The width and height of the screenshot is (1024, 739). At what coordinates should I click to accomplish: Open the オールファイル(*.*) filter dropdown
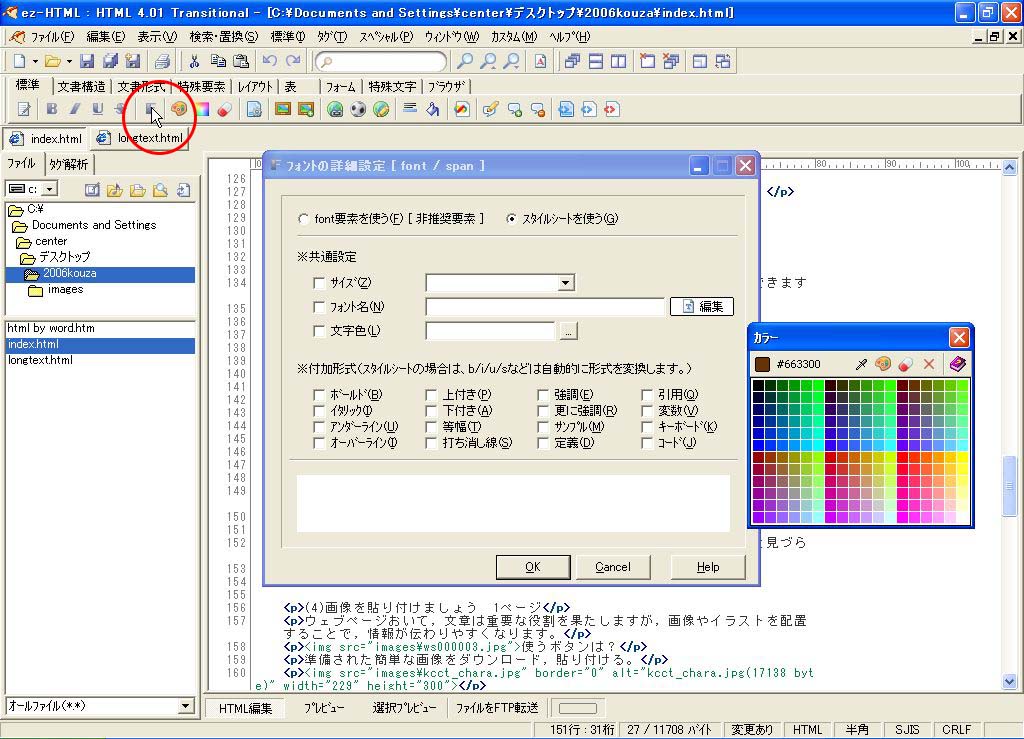(x=185, y=706)
